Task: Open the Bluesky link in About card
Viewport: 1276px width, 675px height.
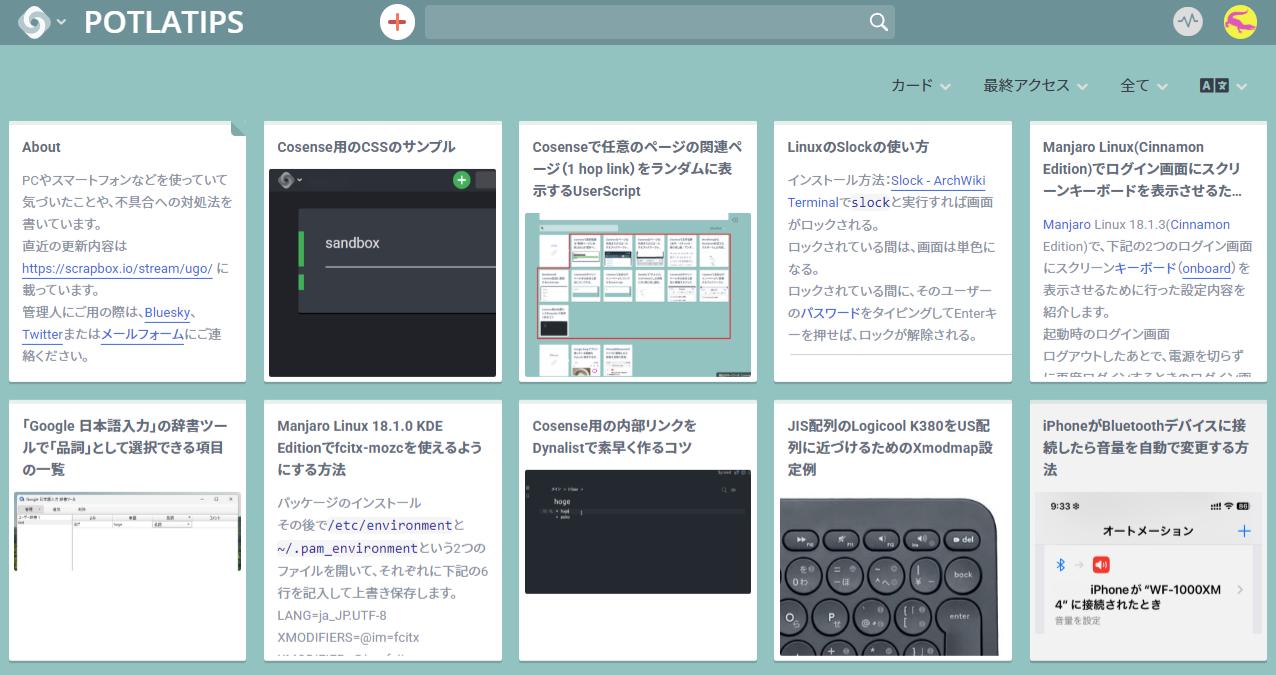Action: (x=167, y=312)
